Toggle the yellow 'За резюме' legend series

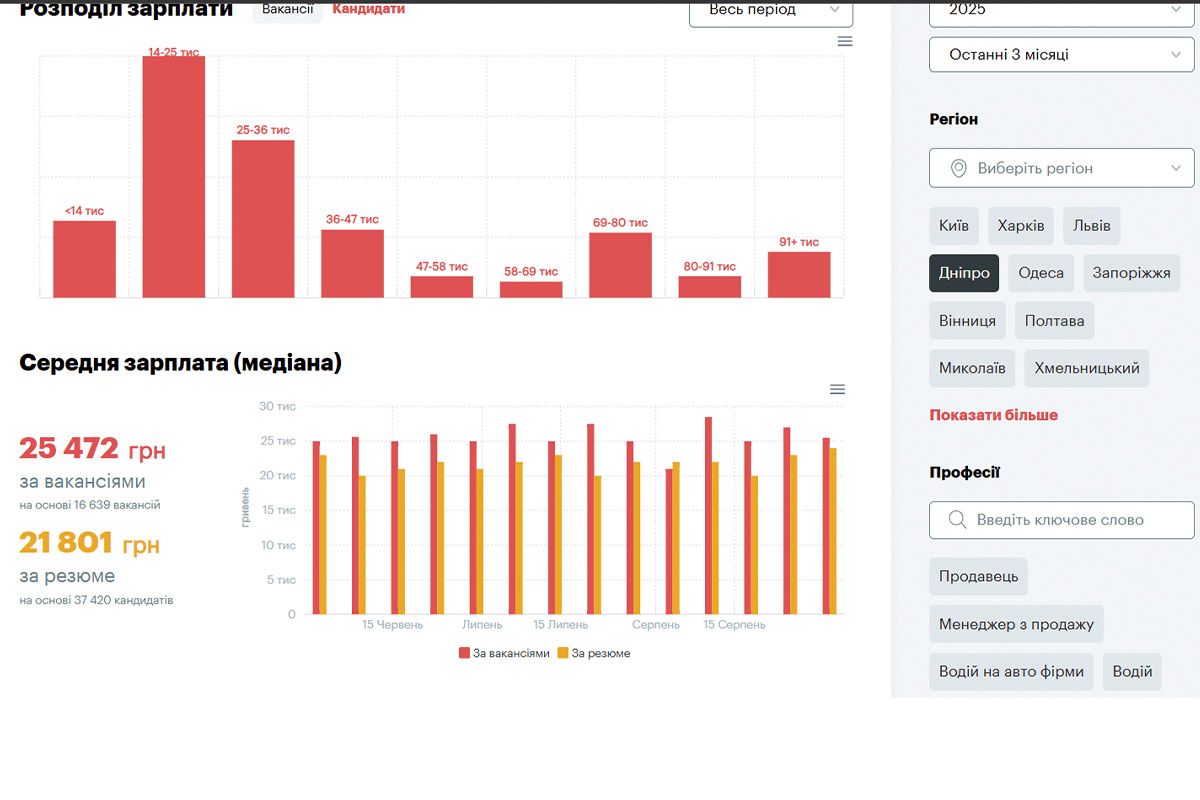594,653
